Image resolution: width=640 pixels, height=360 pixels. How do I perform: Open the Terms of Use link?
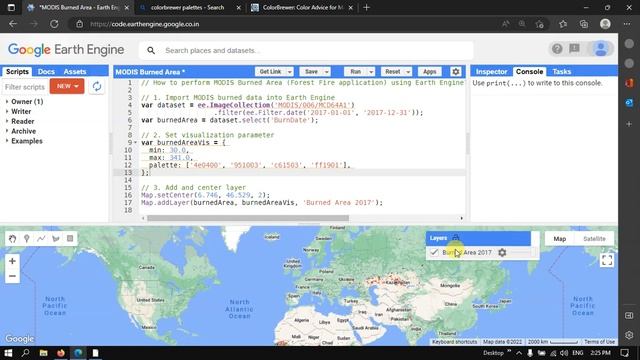(599, 342)
